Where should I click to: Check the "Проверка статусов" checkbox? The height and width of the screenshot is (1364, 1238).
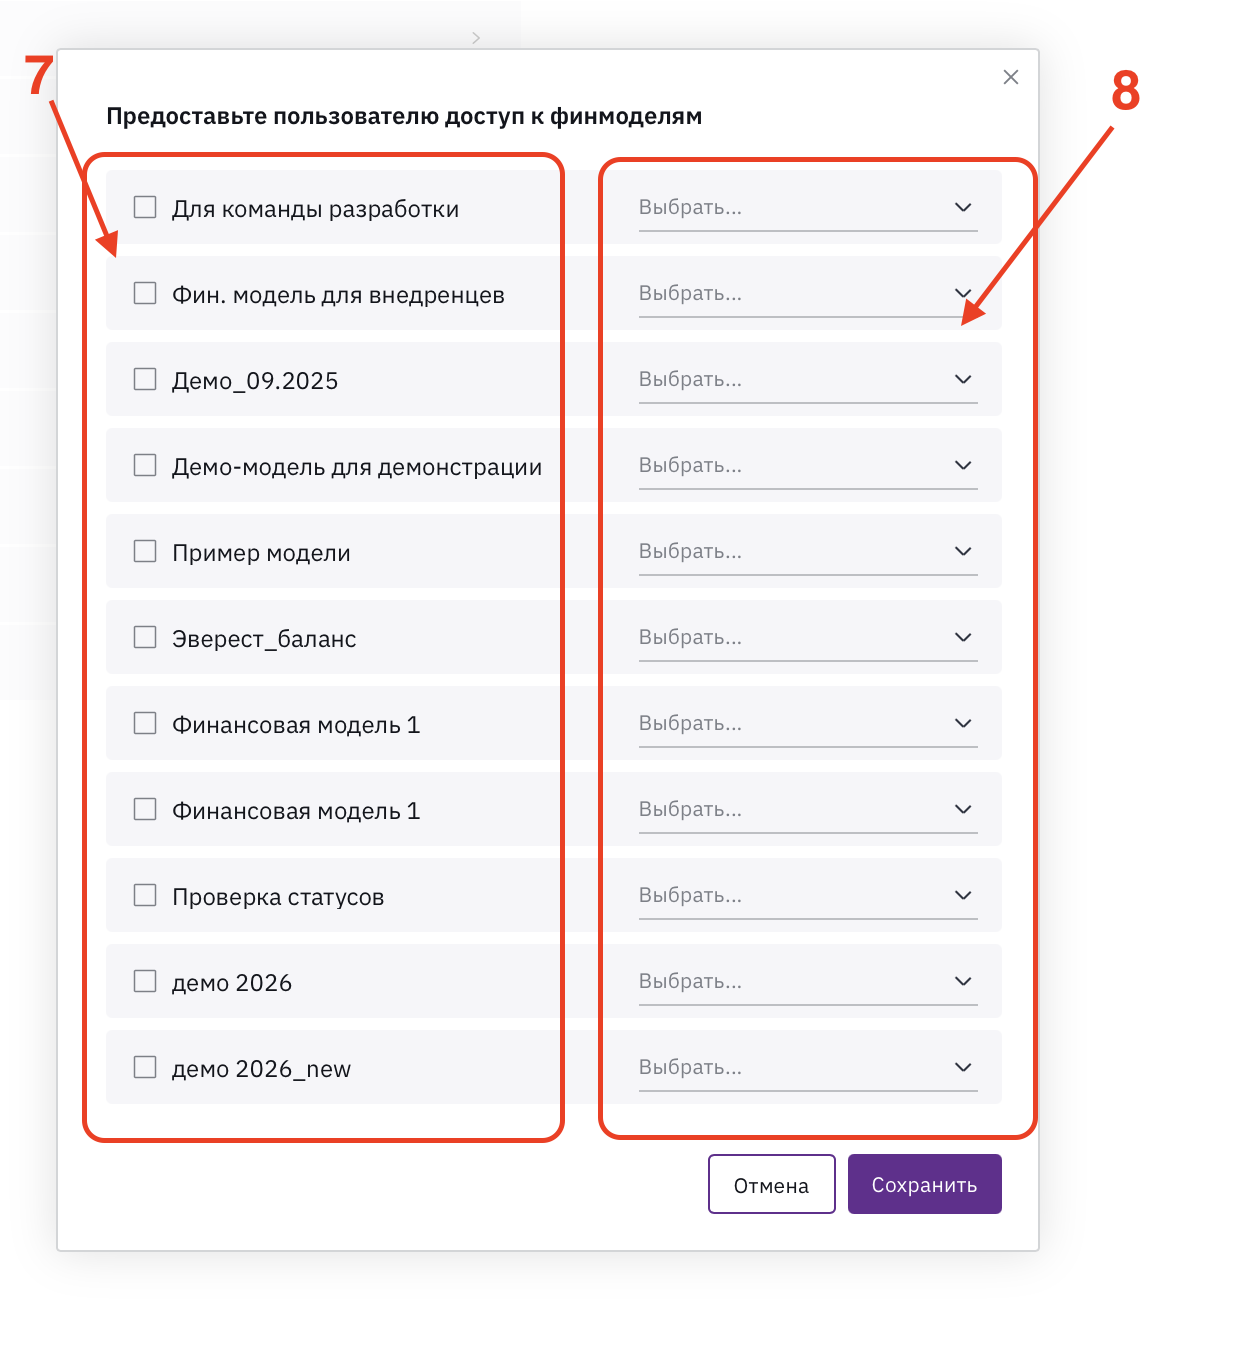145,895
